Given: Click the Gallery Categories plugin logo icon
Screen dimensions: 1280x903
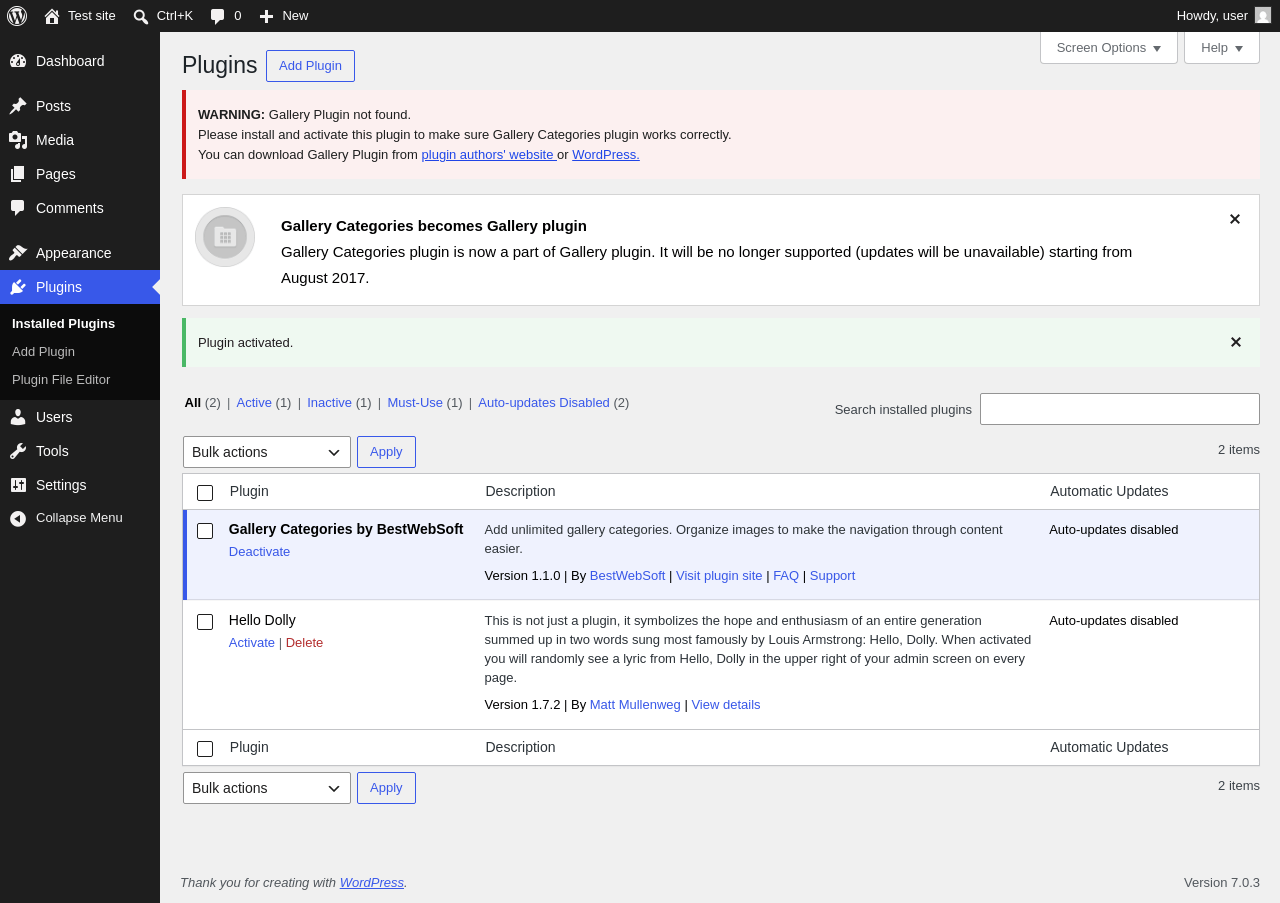Looking at the screenshot, I should (225, 237).
